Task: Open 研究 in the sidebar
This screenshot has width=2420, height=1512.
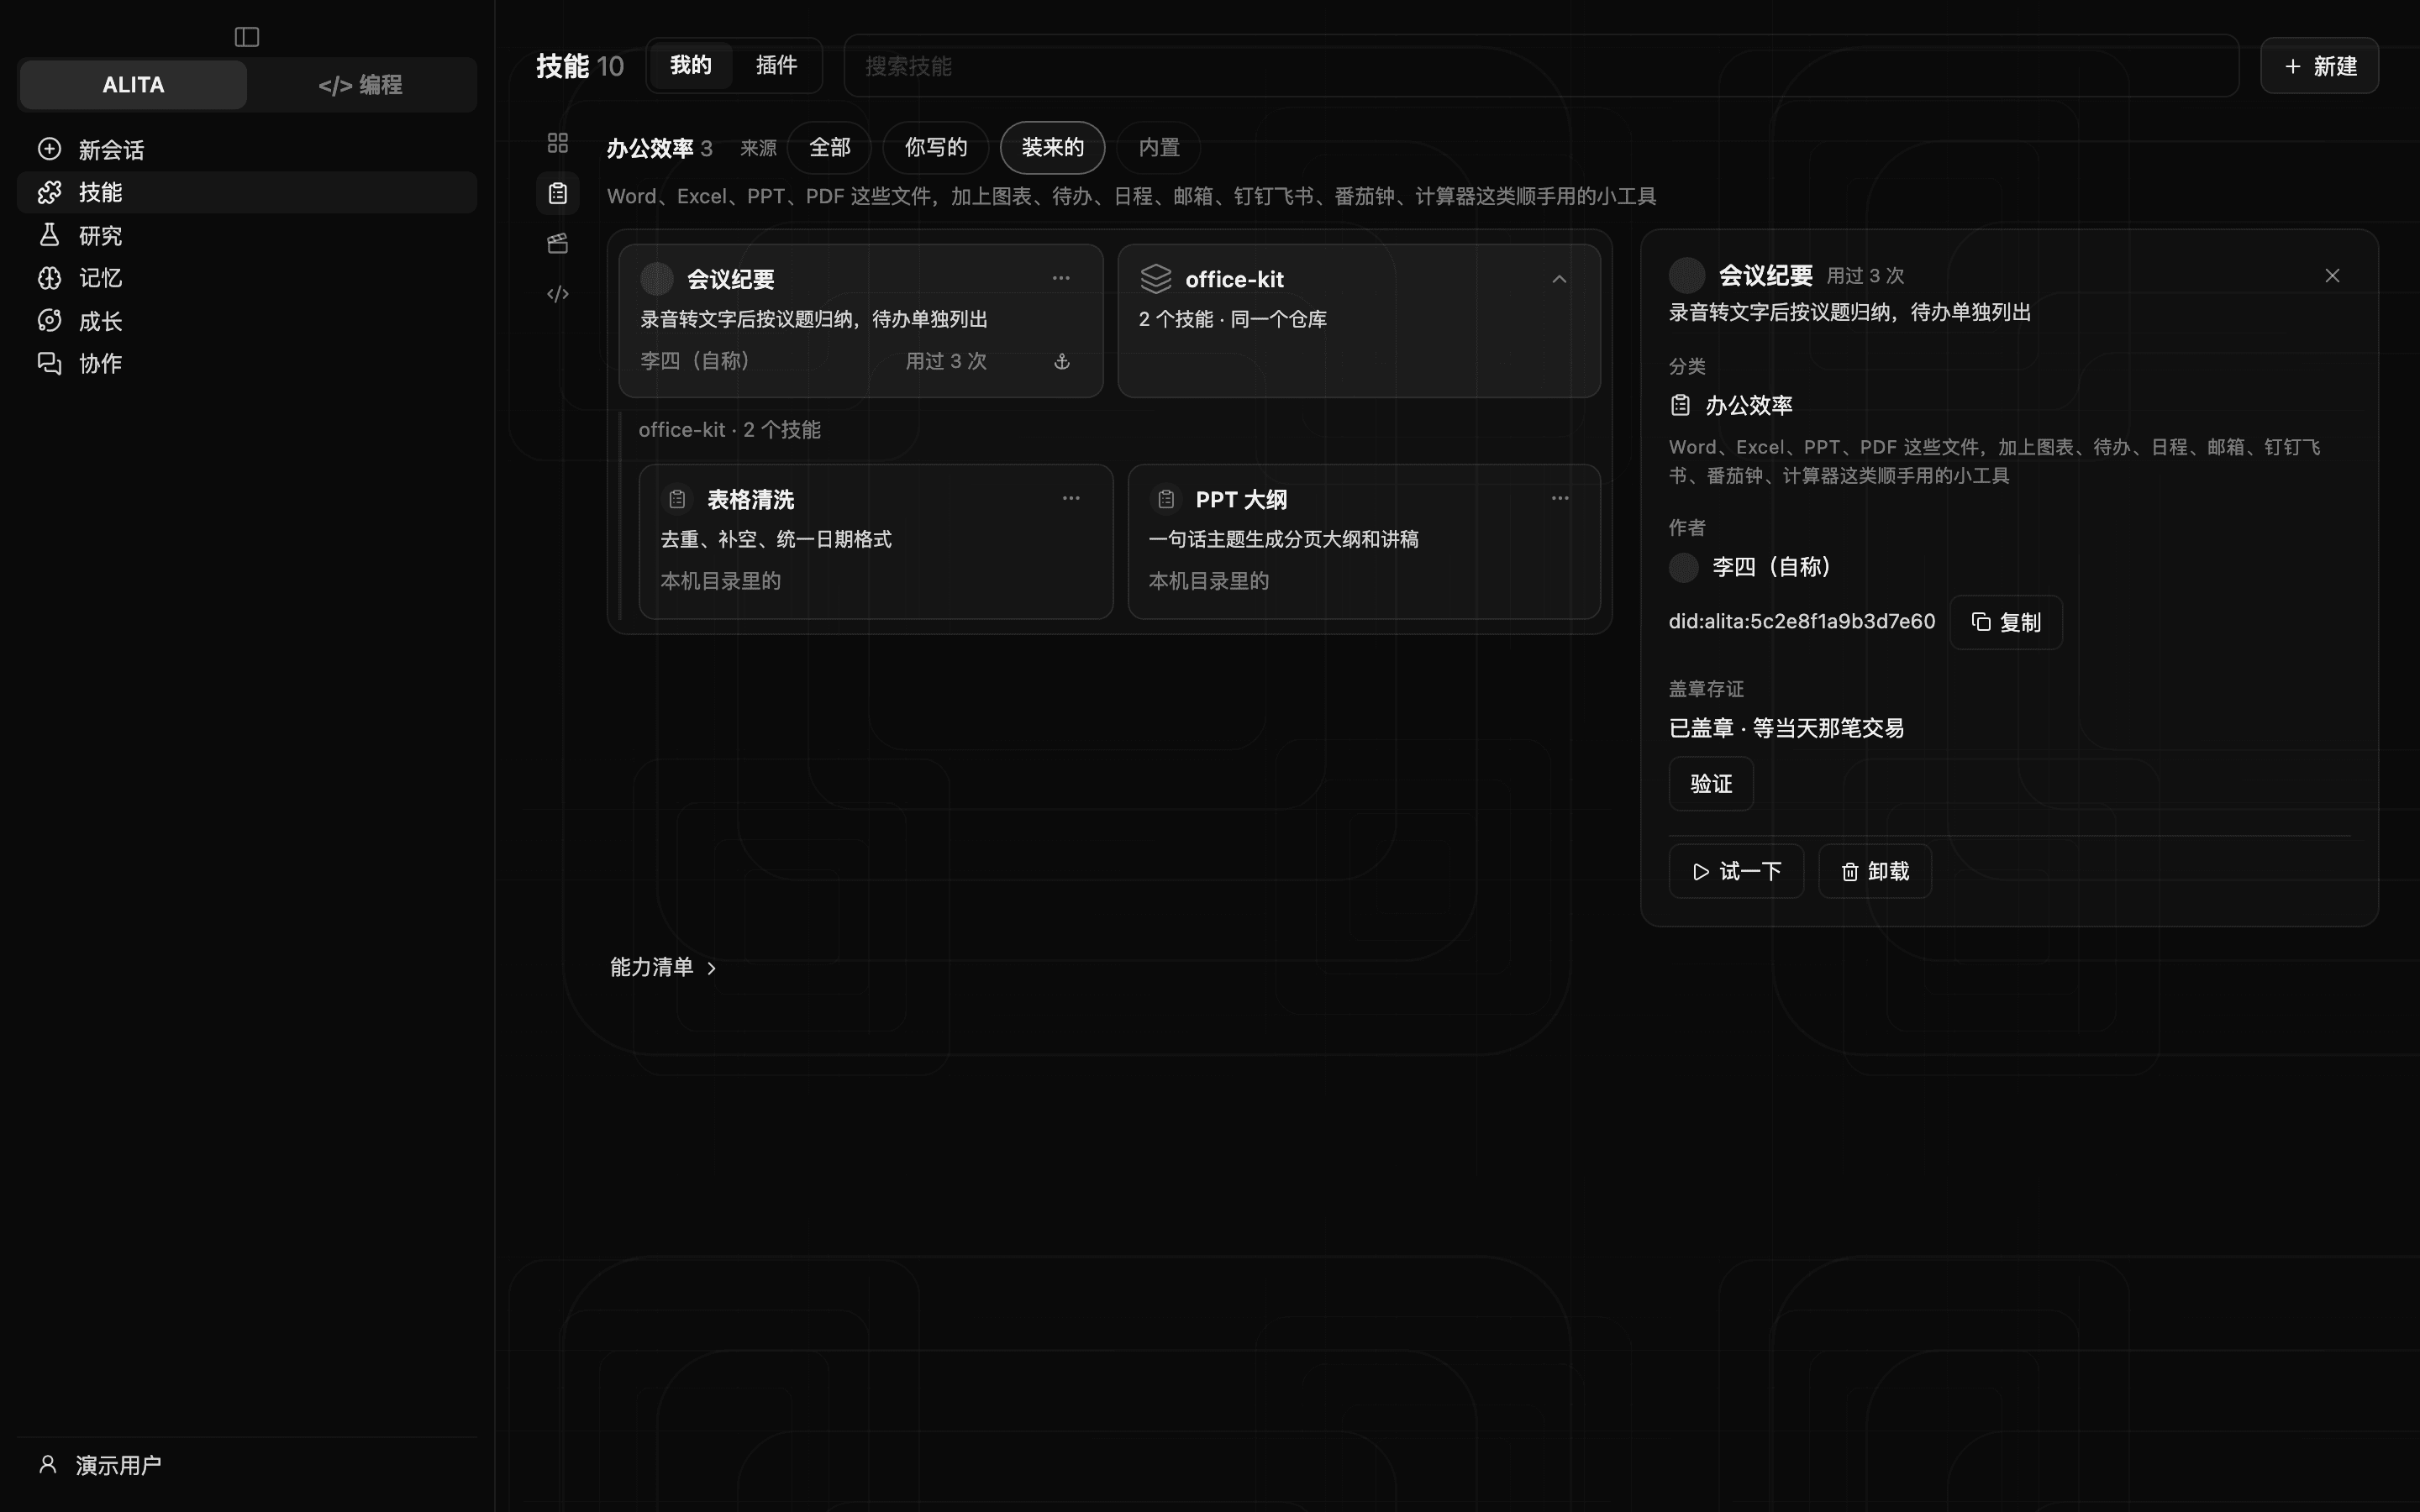Action: tap(247, 236)
